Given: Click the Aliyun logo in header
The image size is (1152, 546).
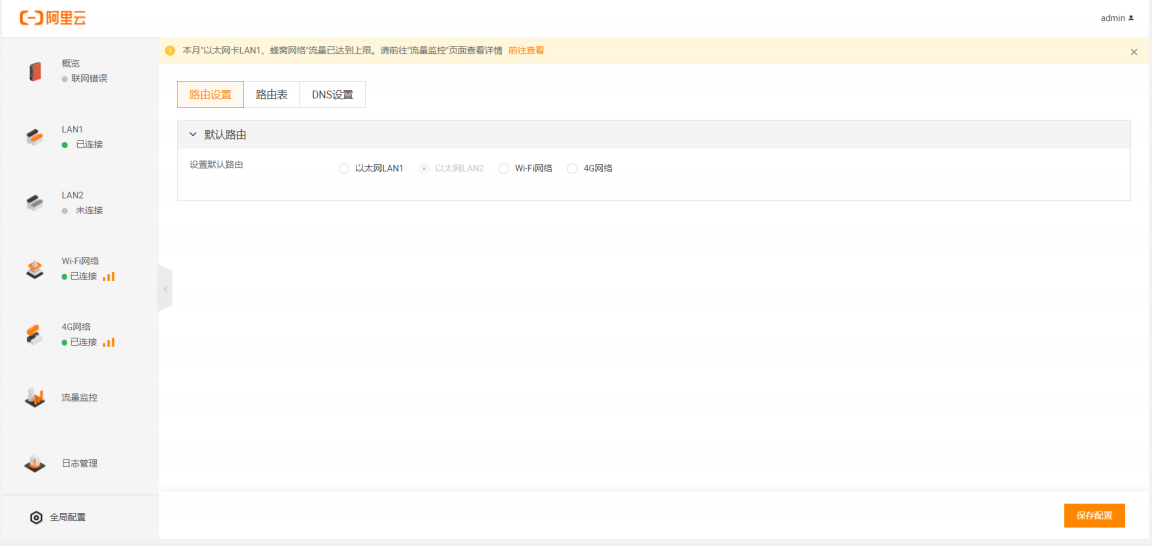Looking at the screenshot, I should (52, 18).
